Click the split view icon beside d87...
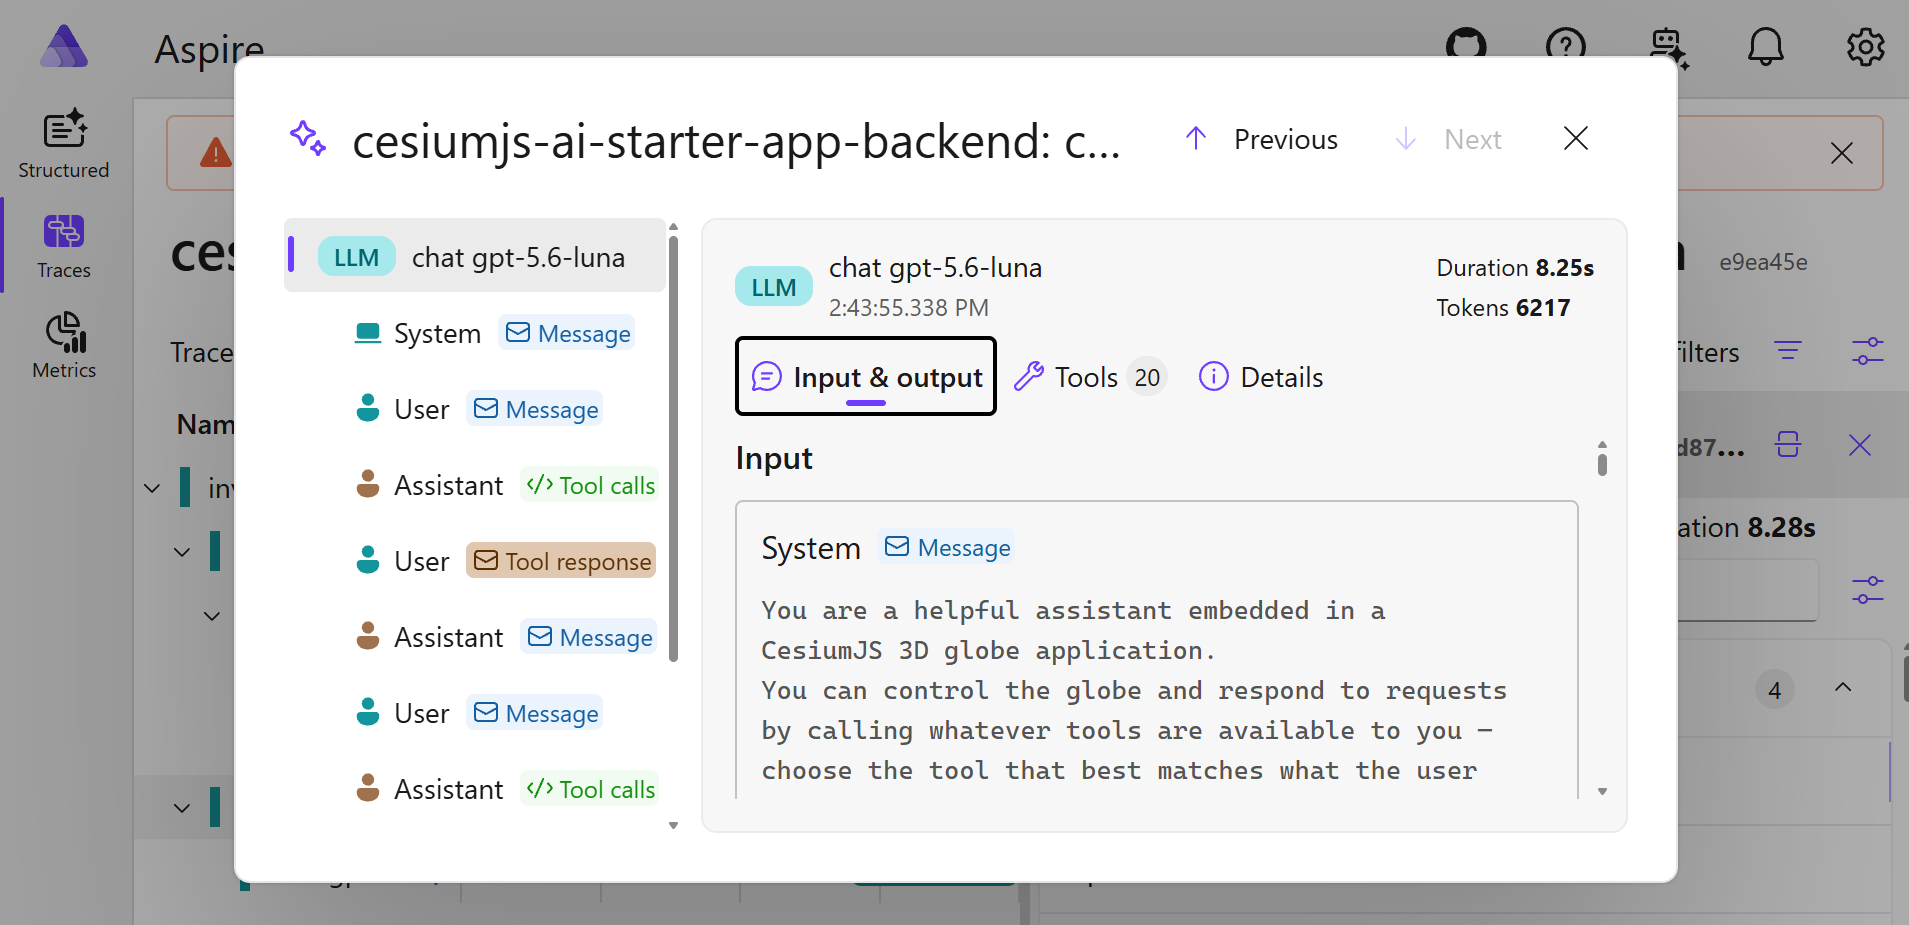Screen dimensions: 1909x925 (x=1788, y=445)
